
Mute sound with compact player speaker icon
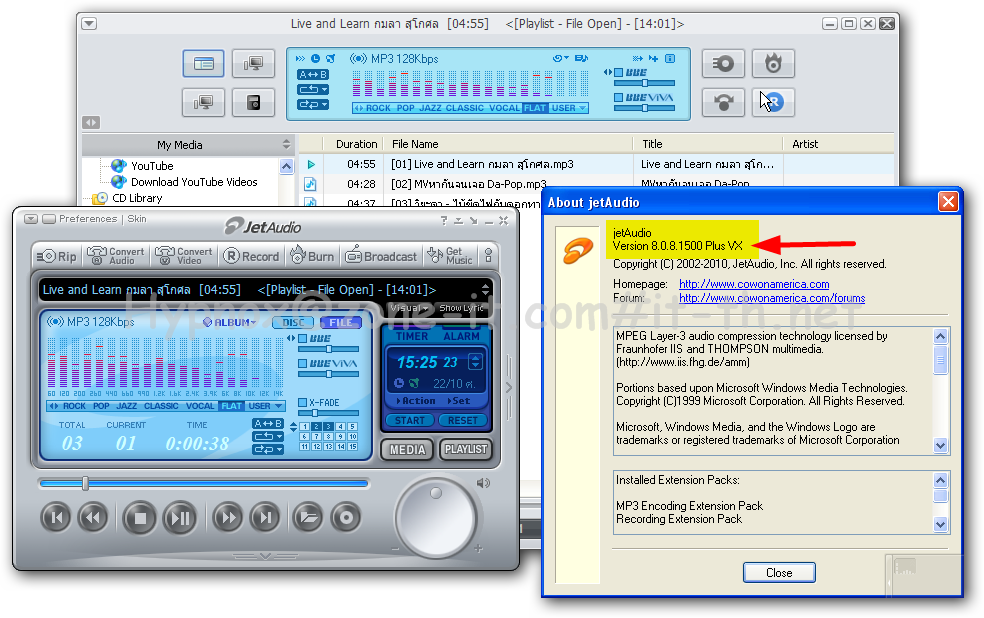pos(483,483)
